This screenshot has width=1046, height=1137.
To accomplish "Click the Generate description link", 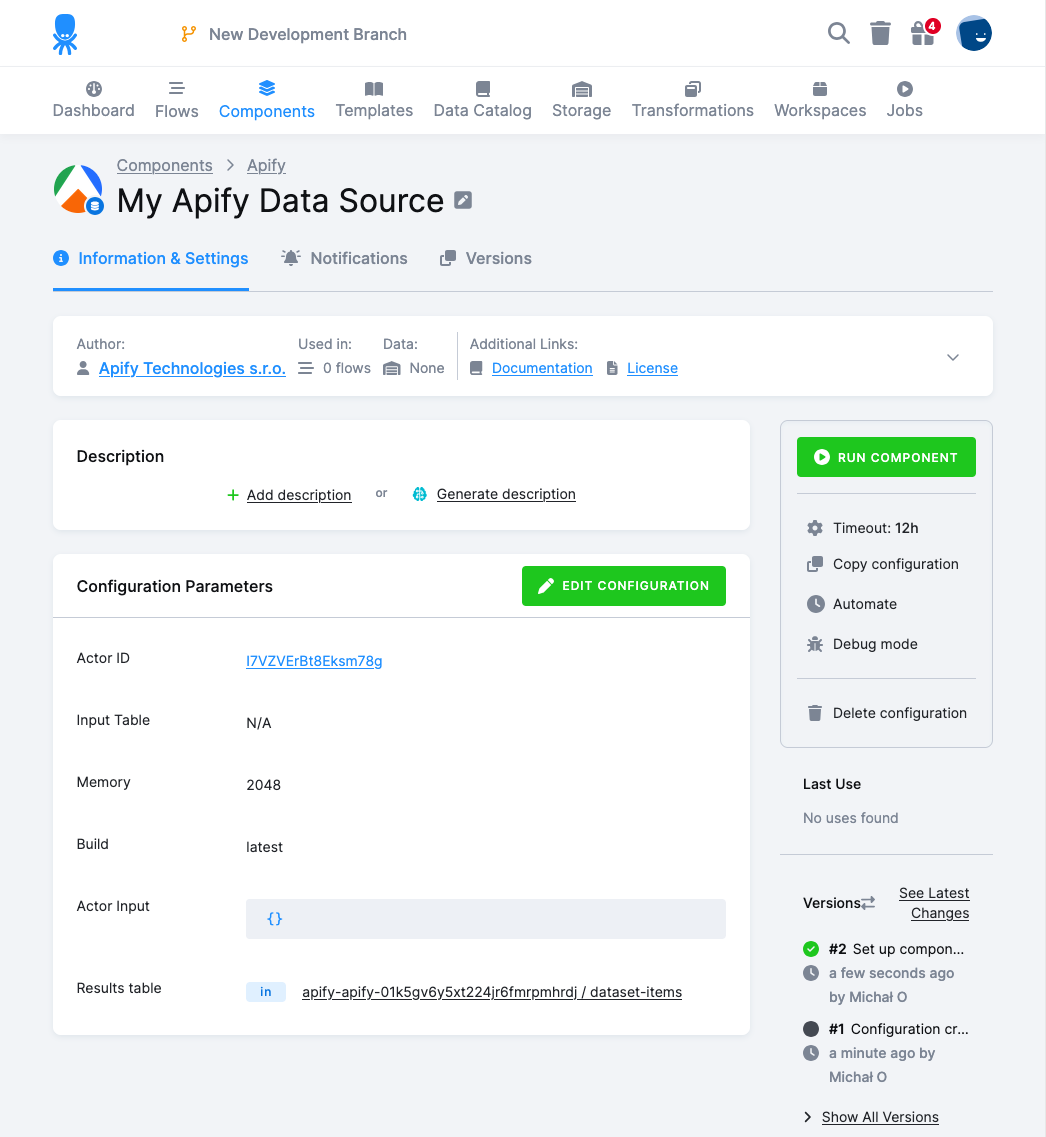I will point(505,494).
